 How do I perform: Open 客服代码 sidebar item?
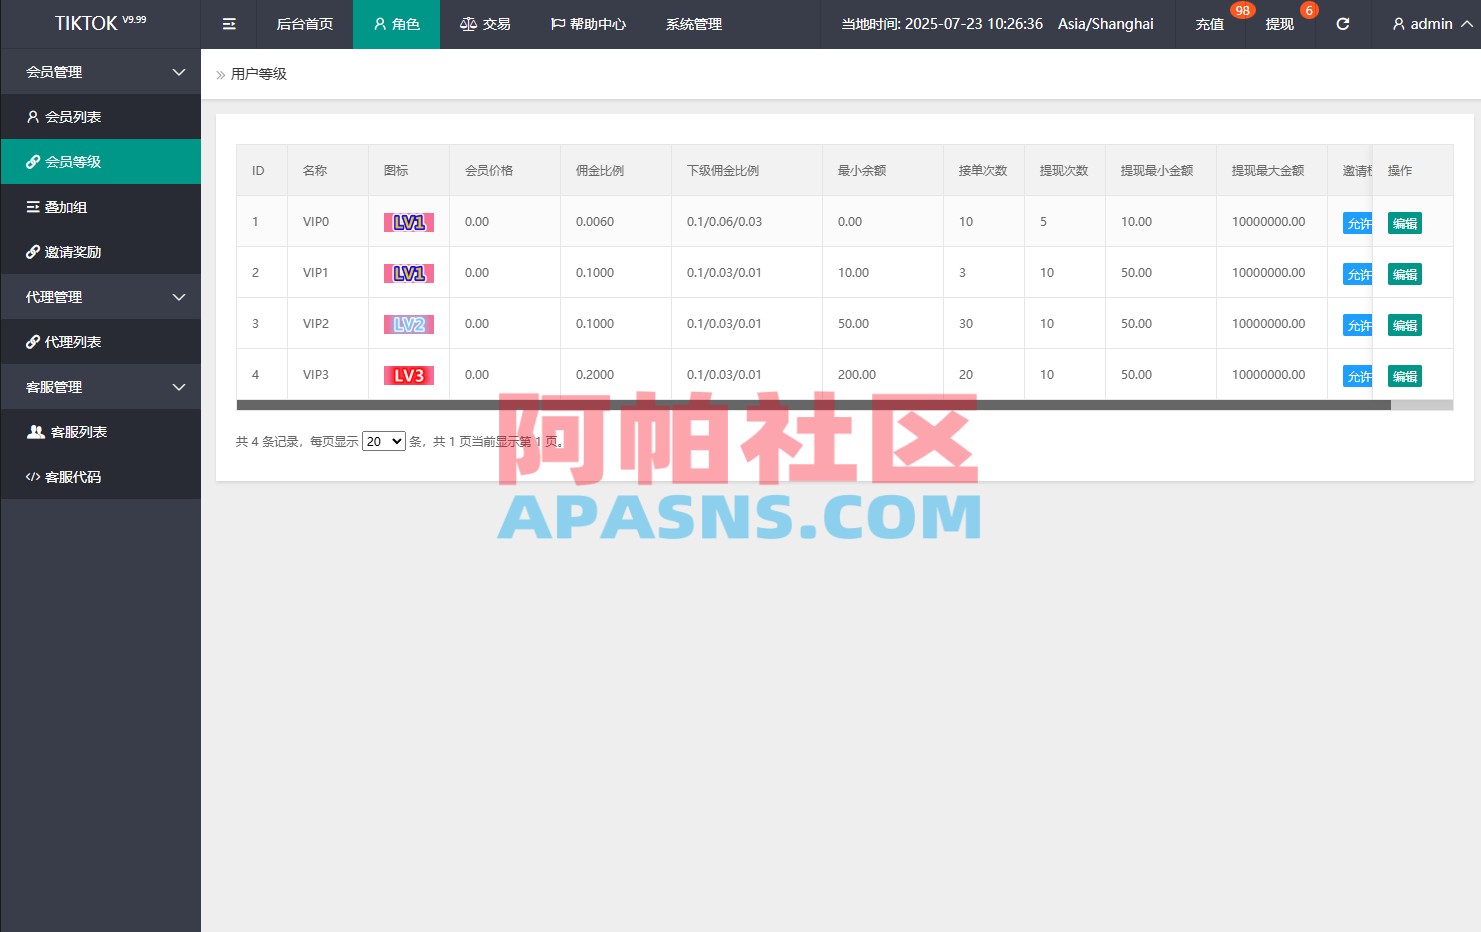[100, 477]
